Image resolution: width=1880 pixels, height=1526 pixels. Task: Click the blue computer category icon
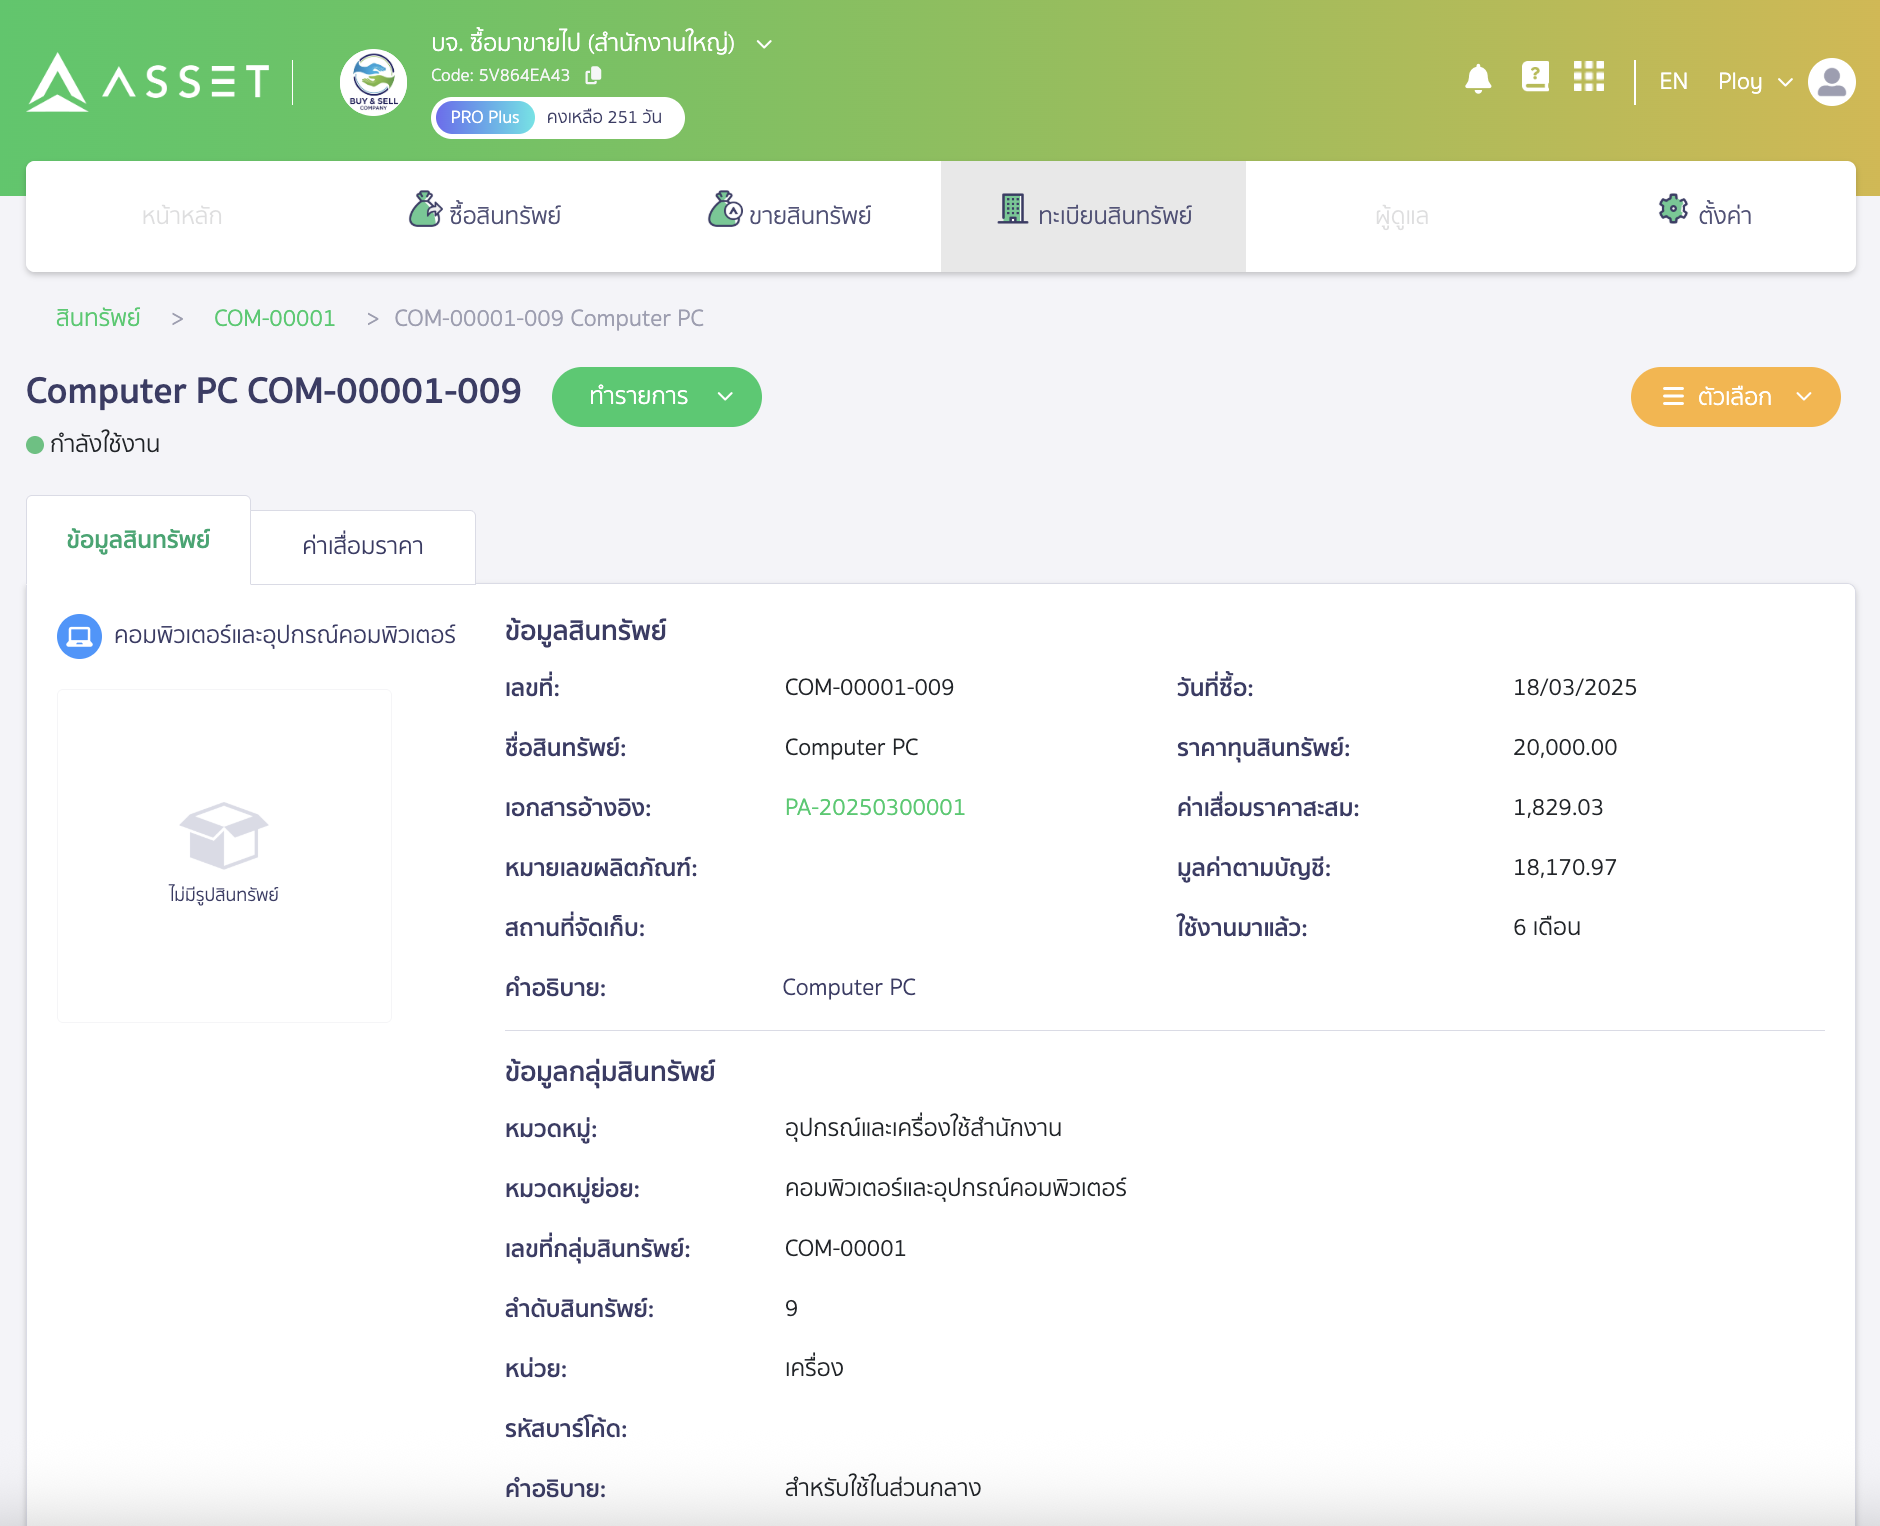tap(79, 636)
